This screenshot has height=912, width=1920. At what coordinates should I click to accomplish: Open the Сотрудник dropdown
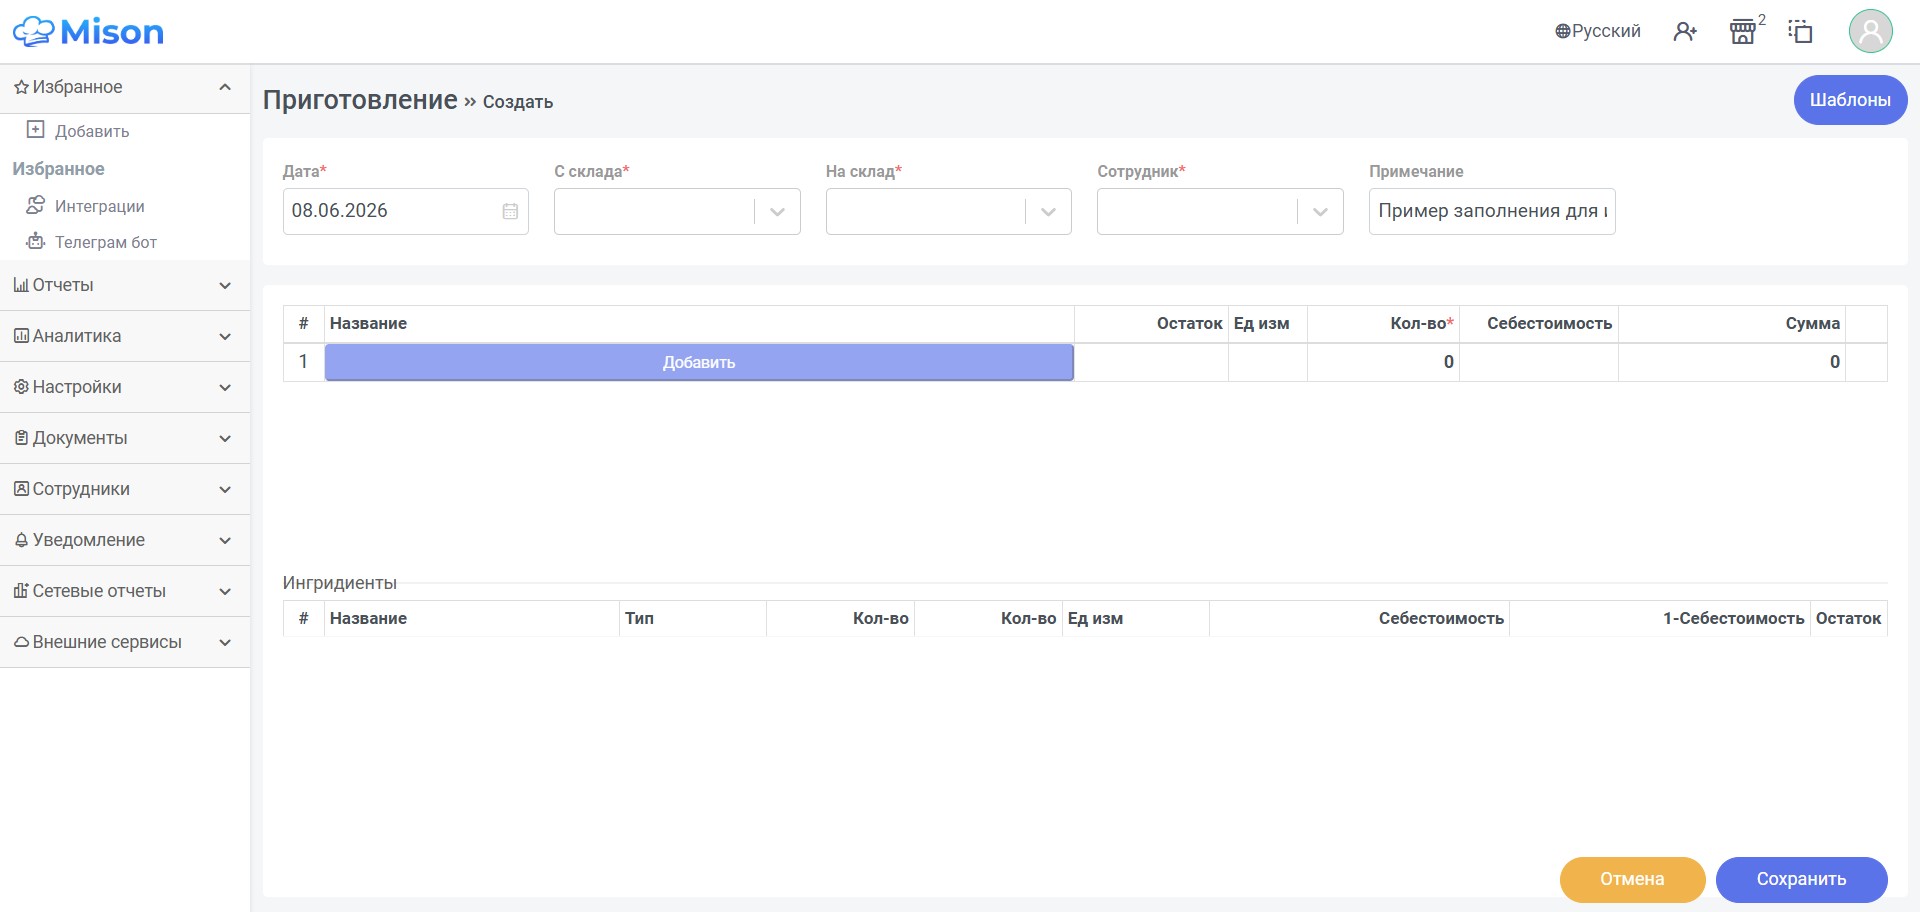[1220, 211]
